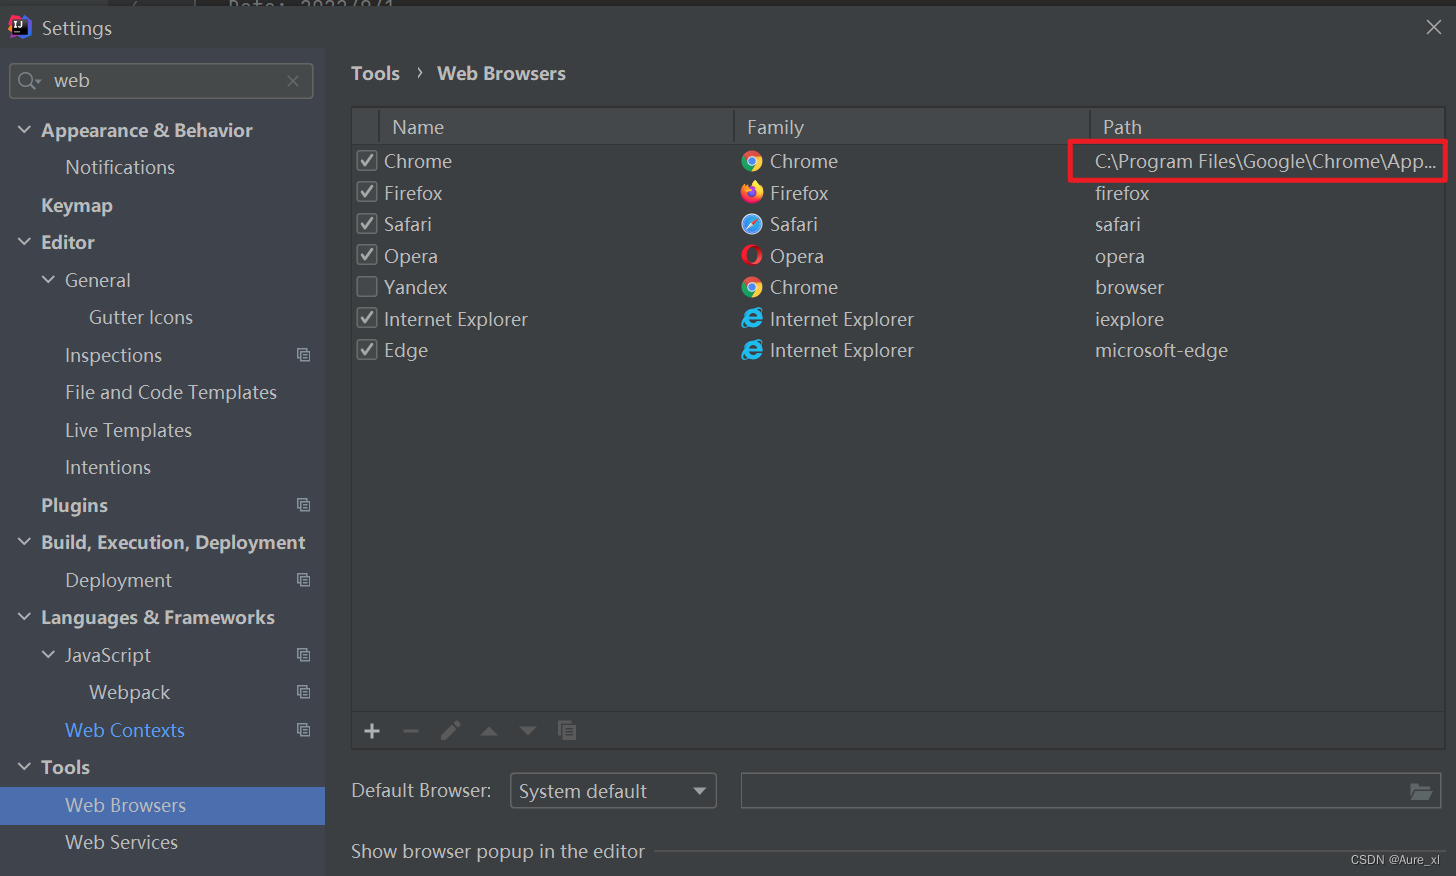This screenshot has height=876, width=1456.
Task: Uncheck the Safari browser checkbox
Action: (367, 224)
